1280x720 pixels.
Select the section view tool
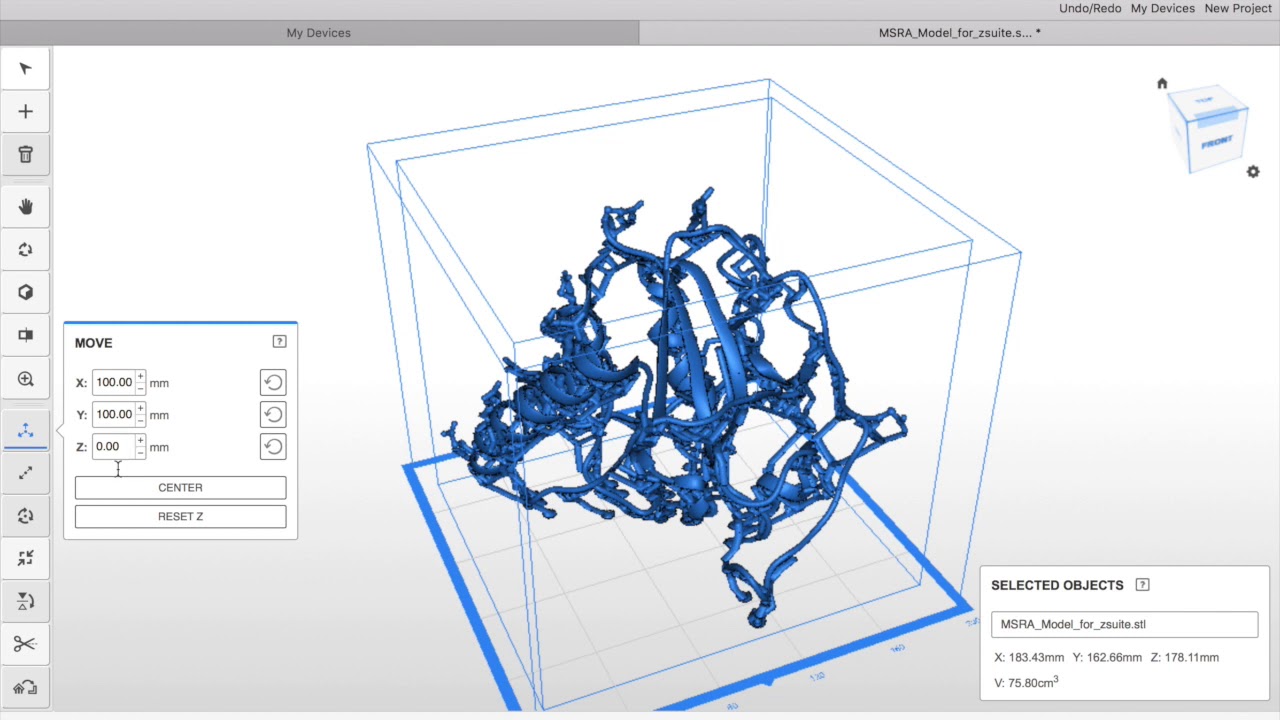26,335
